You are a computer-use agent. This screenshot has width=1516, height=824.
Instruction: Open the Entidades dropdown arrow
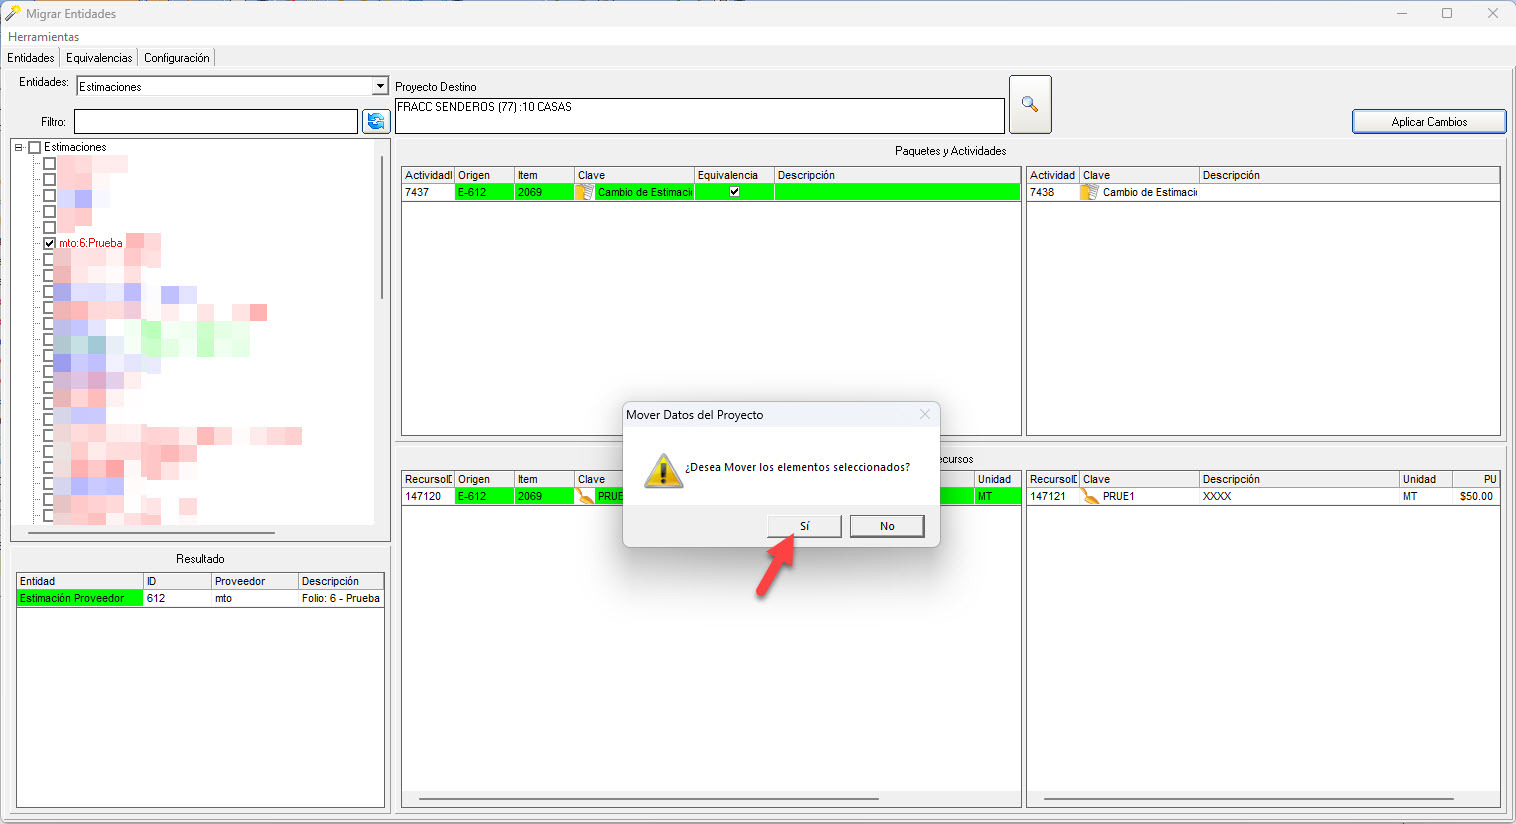point(379,87)
